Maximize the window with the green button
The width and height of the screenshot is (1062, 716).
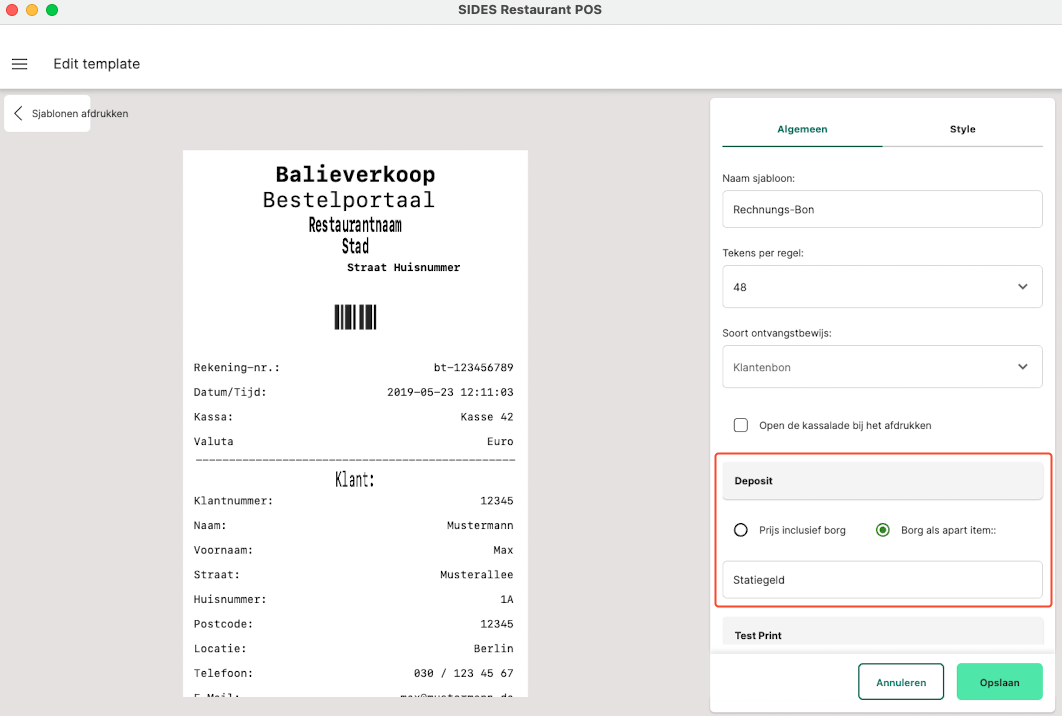52,10
